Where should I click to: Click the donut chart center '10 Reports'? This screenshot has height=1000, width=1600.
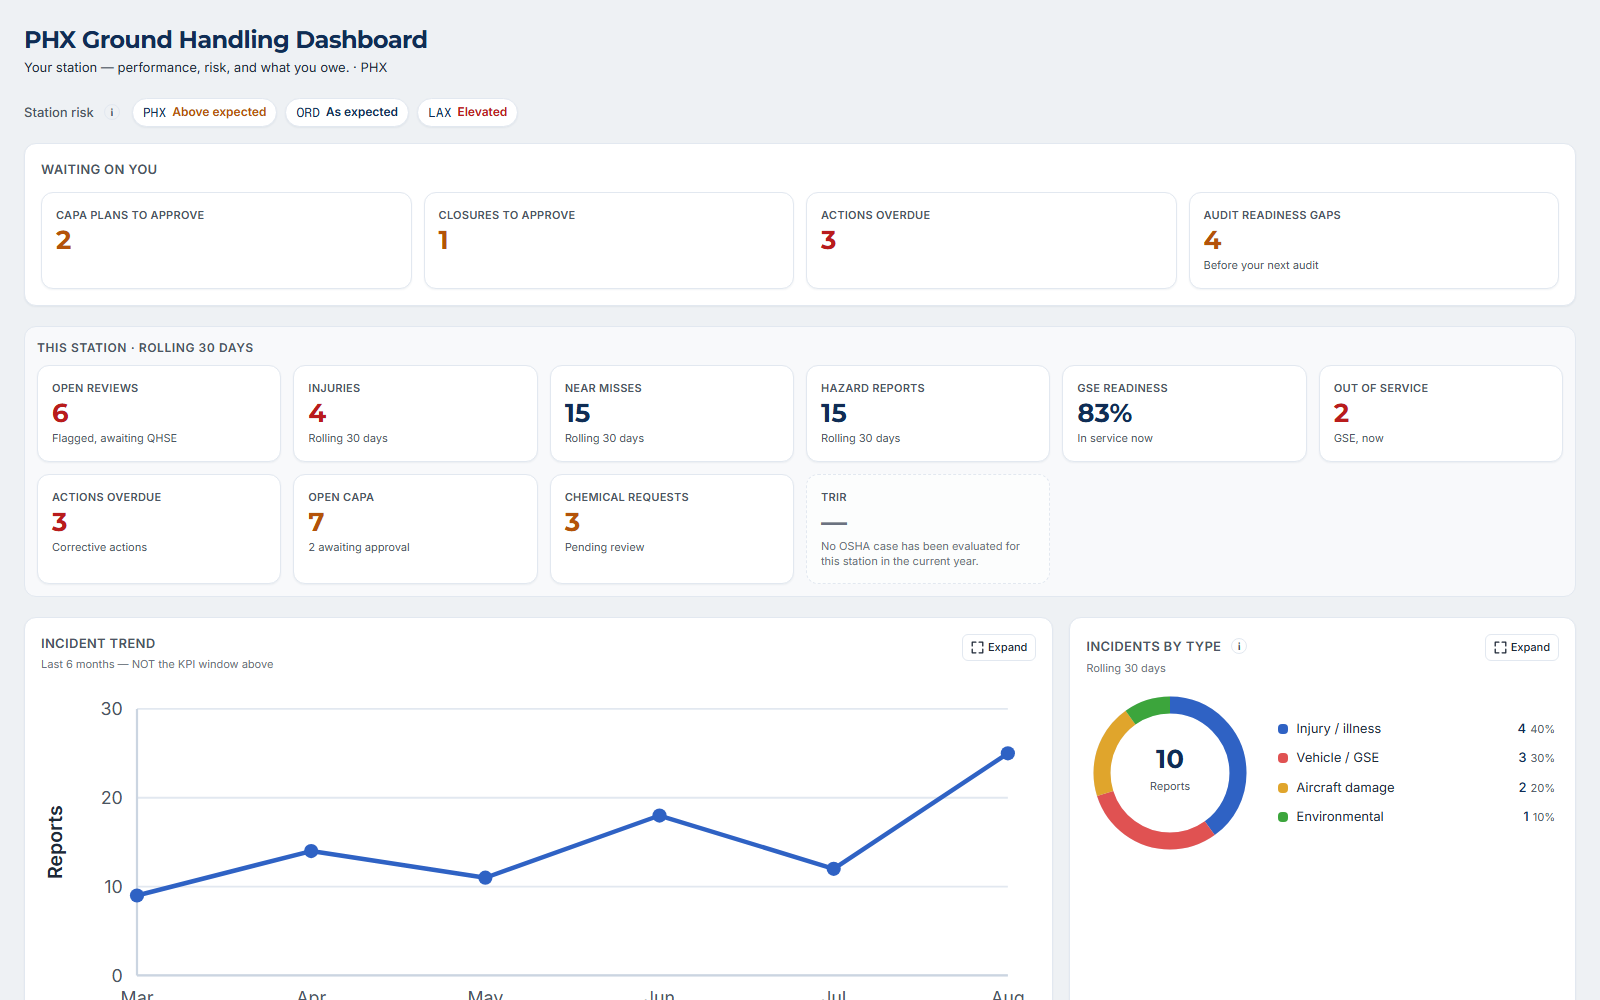pos(1170,770)
